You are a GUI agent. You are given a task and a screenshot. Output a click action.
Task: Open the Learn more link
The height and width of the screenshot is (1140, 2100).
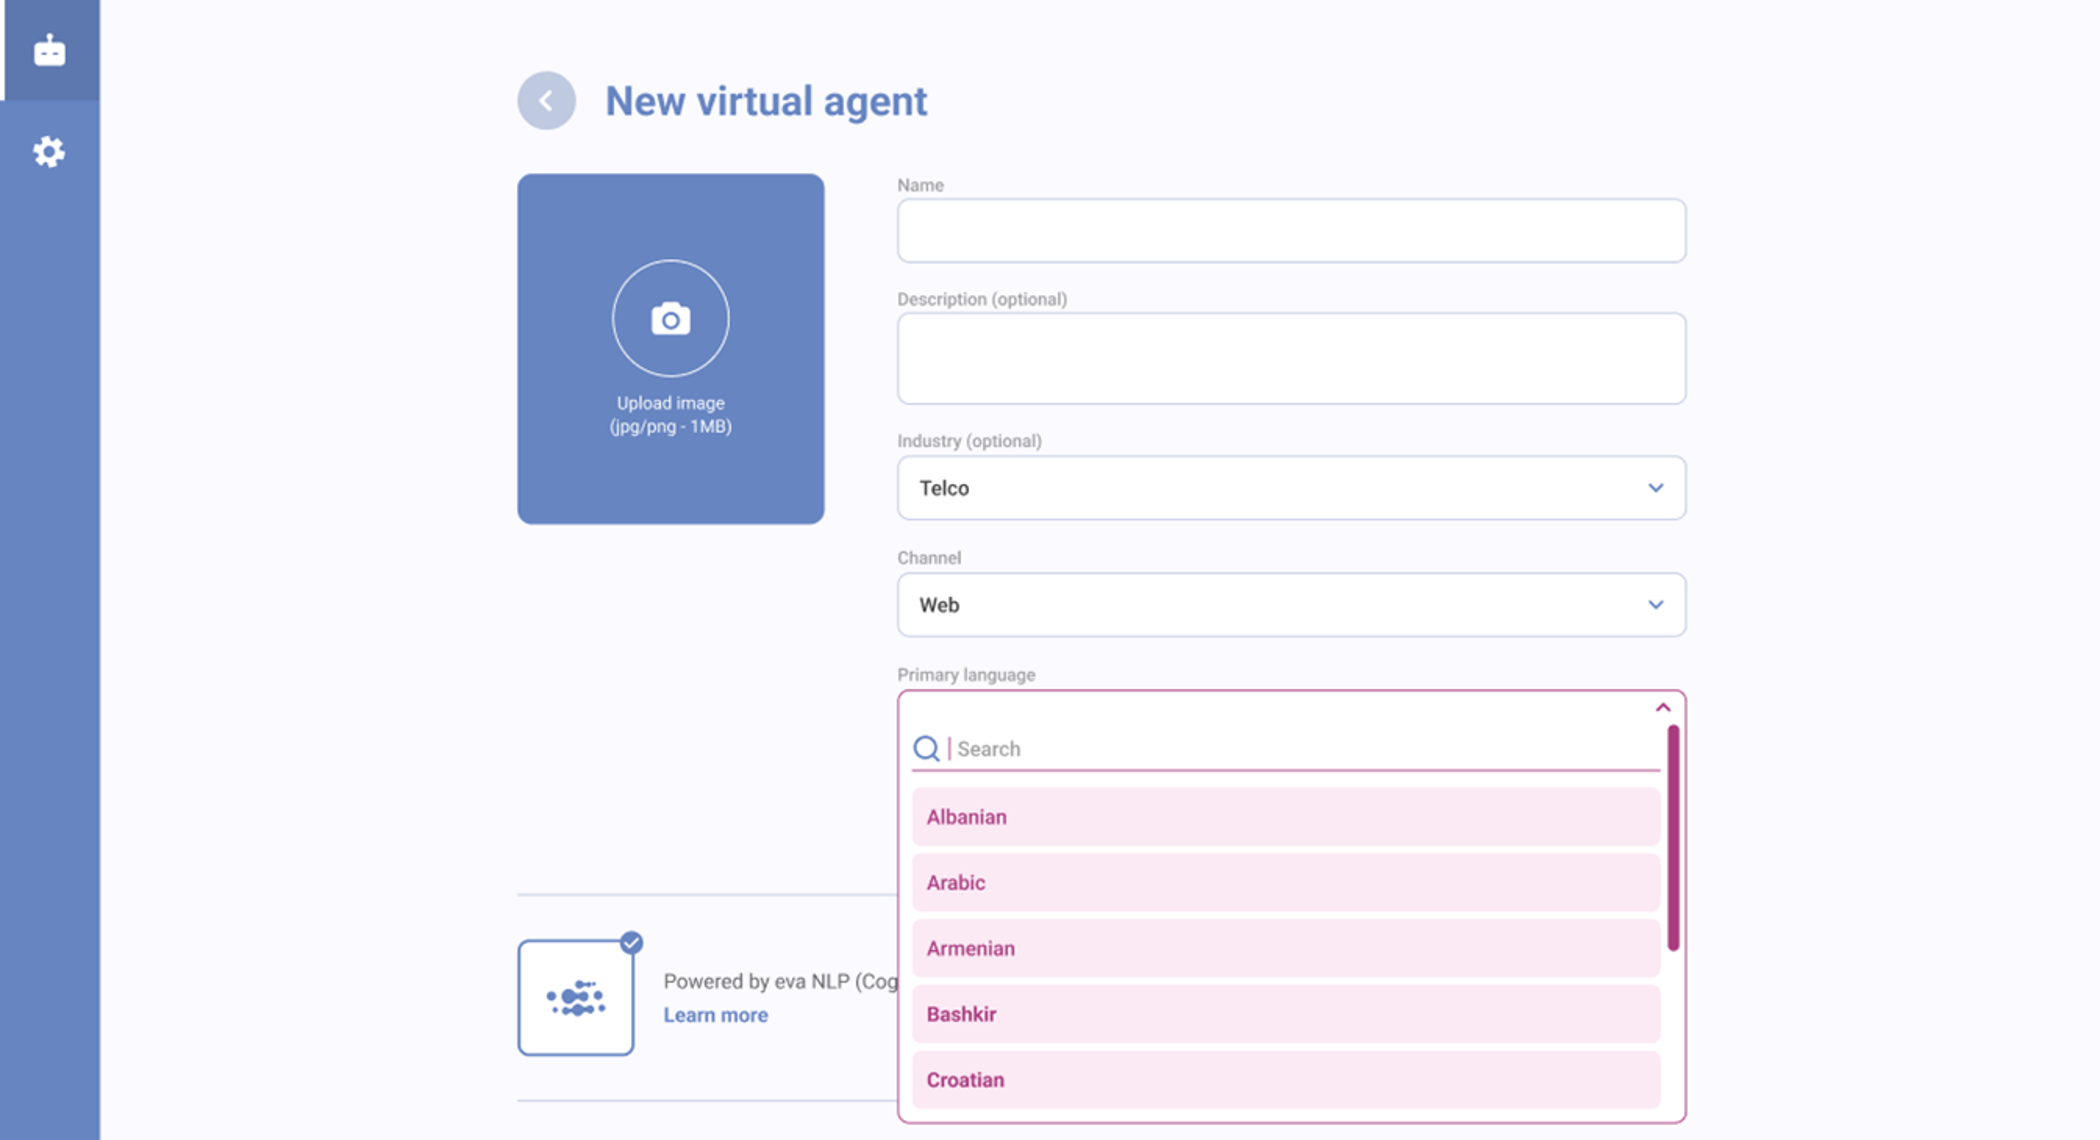[716, 1015]
